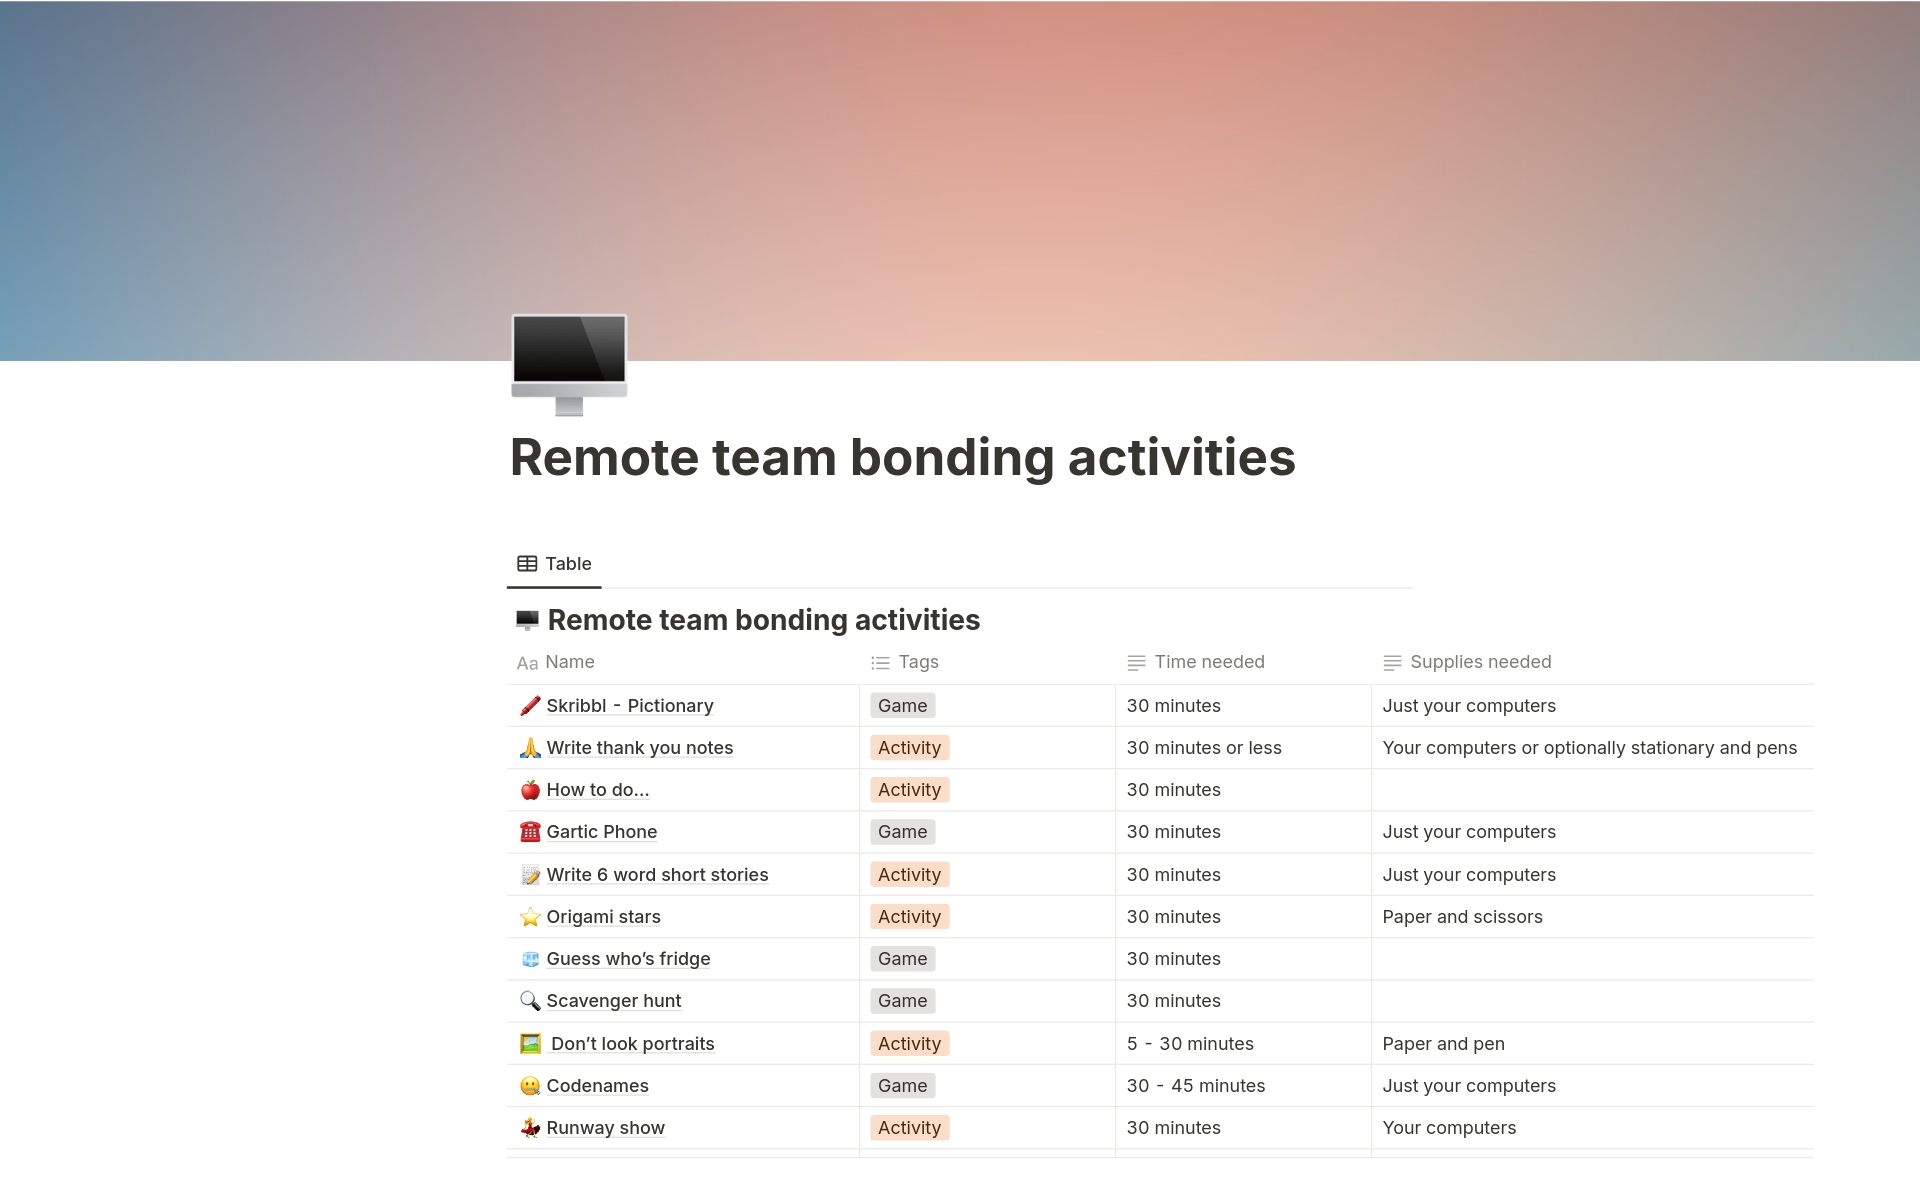Click the Activity tag on Origami stars row
1920x1199 pixels.
point(909,917)
